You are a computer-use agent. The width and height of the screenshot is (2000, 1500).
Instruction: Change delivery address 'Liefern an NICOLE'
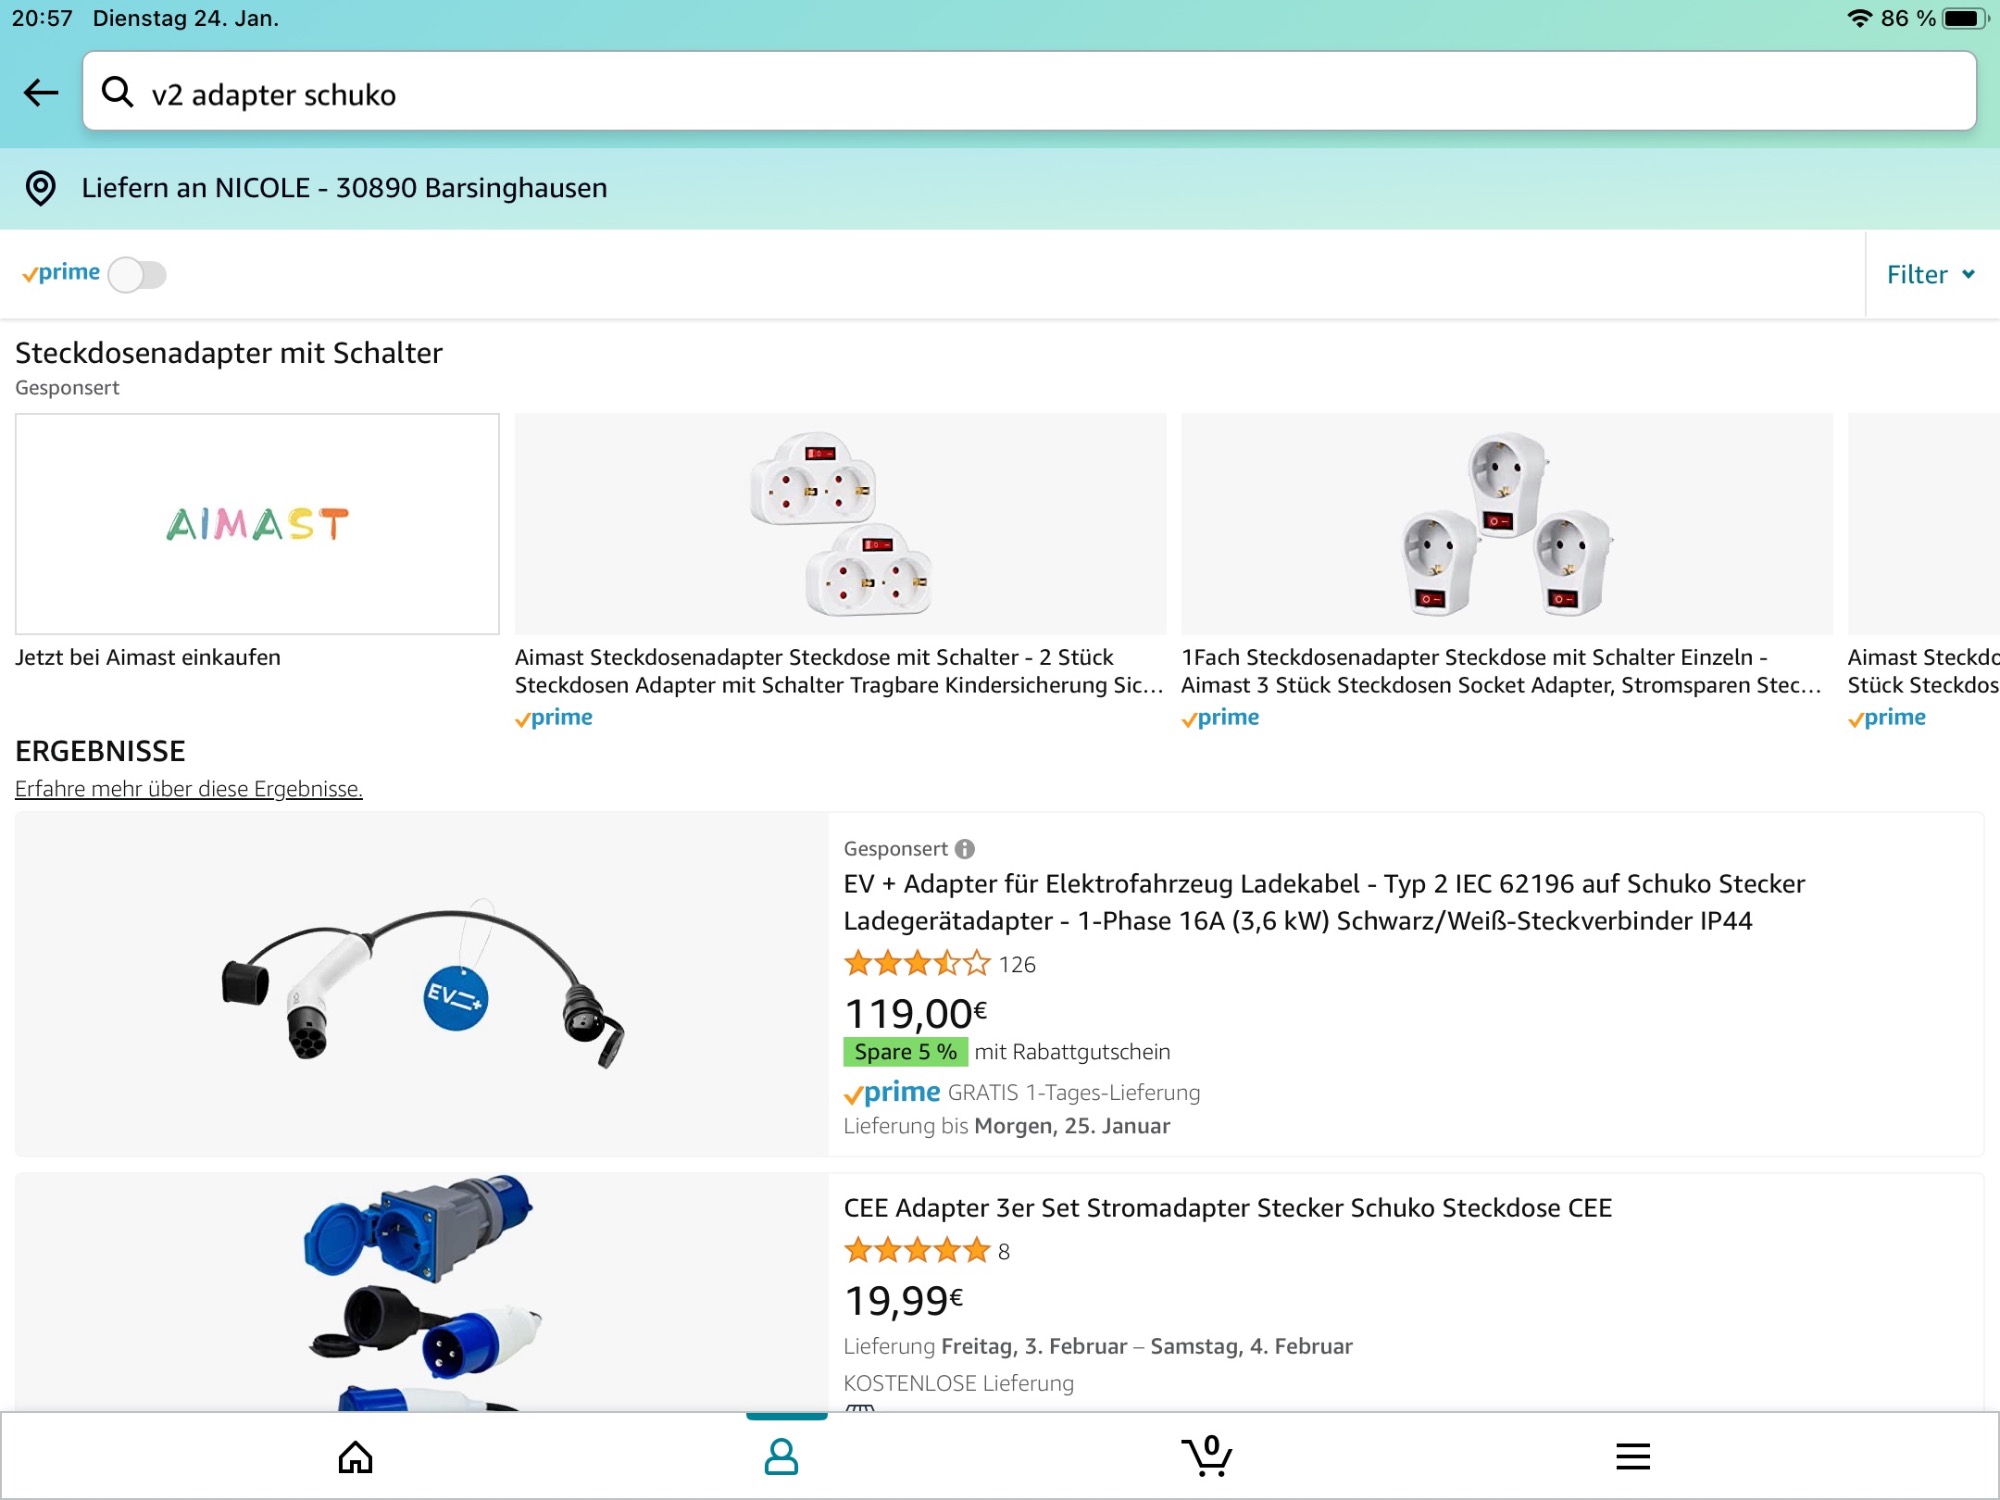344,188
